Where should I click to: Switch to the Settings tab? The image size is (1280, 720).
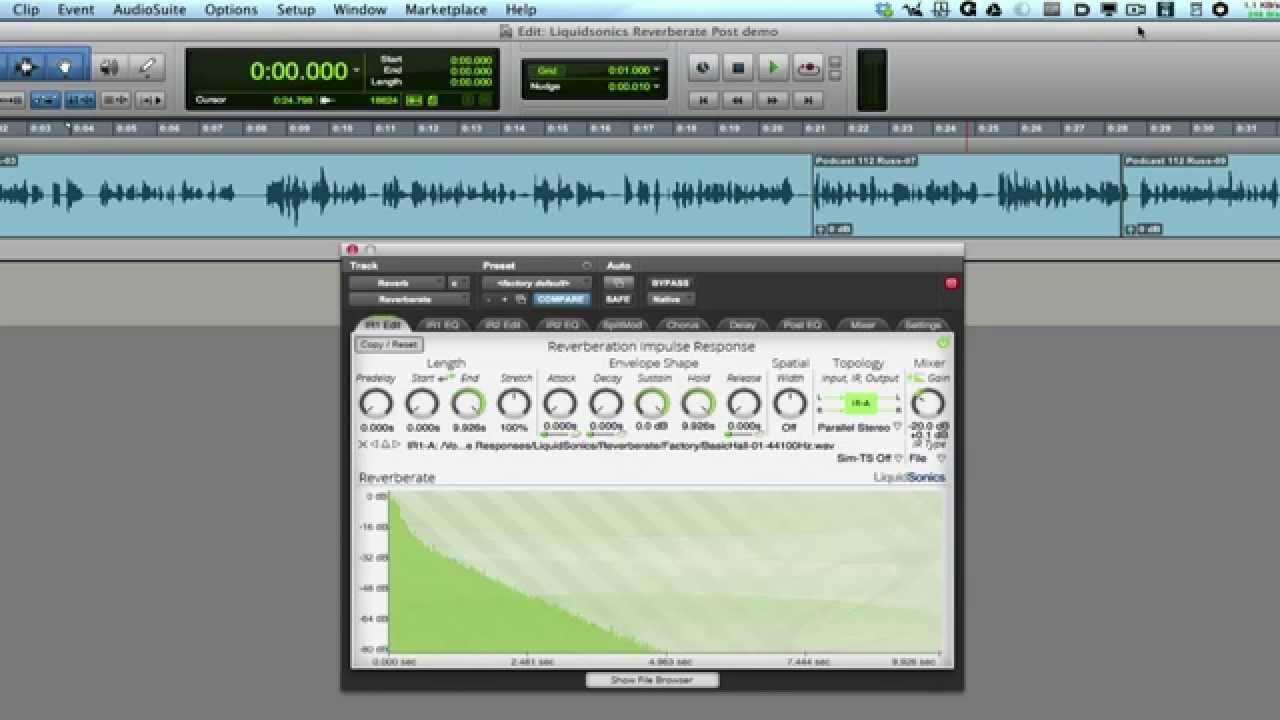click(x=922, y=325)
